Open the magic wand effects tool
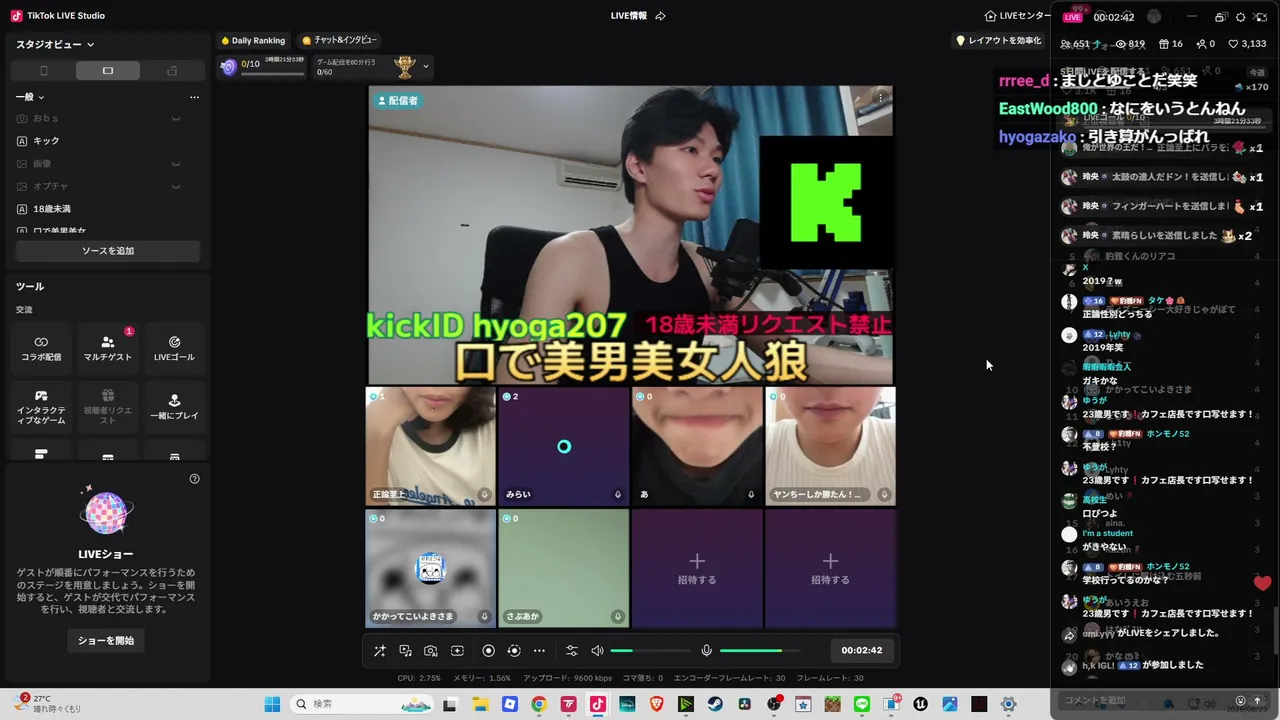This screenshot has height=720, width=1280. pyautogui.click(x=380, y=651)
